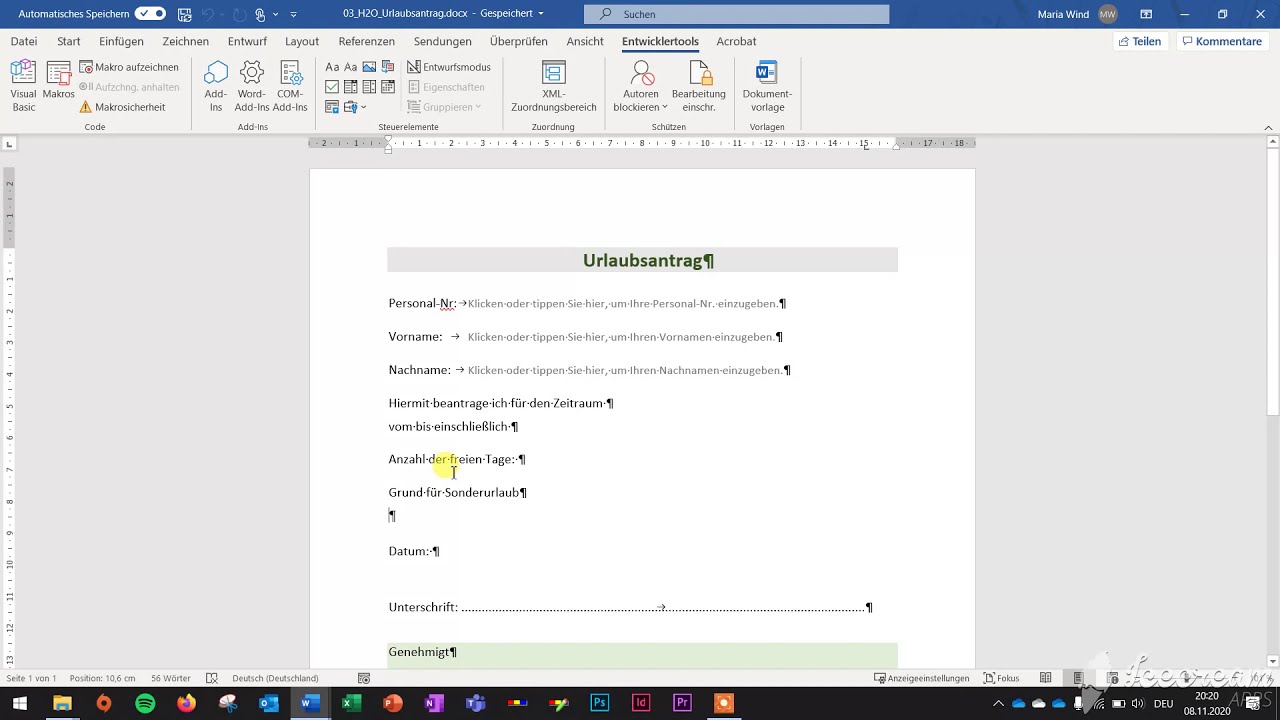Click the Teilen button
The image size is (1280, 720).
click(x=1140, y=41)
